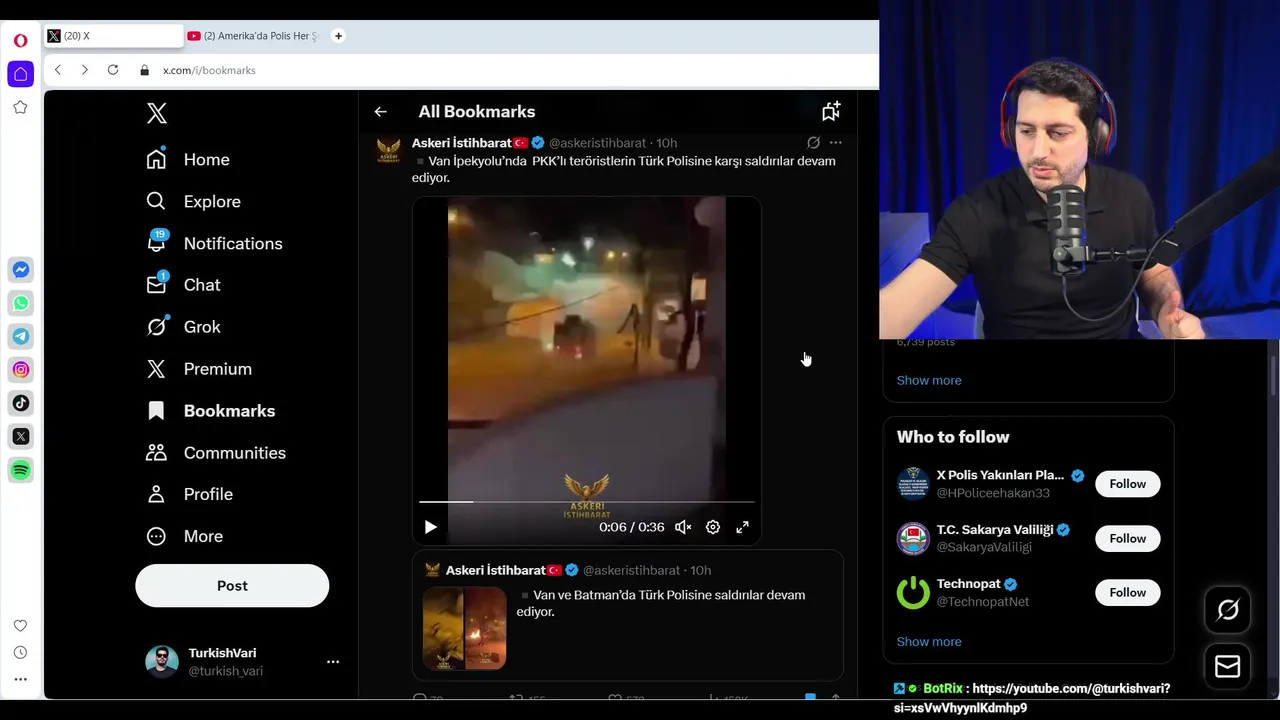Open Messenger in Opera sidebar

coord(21,270)
